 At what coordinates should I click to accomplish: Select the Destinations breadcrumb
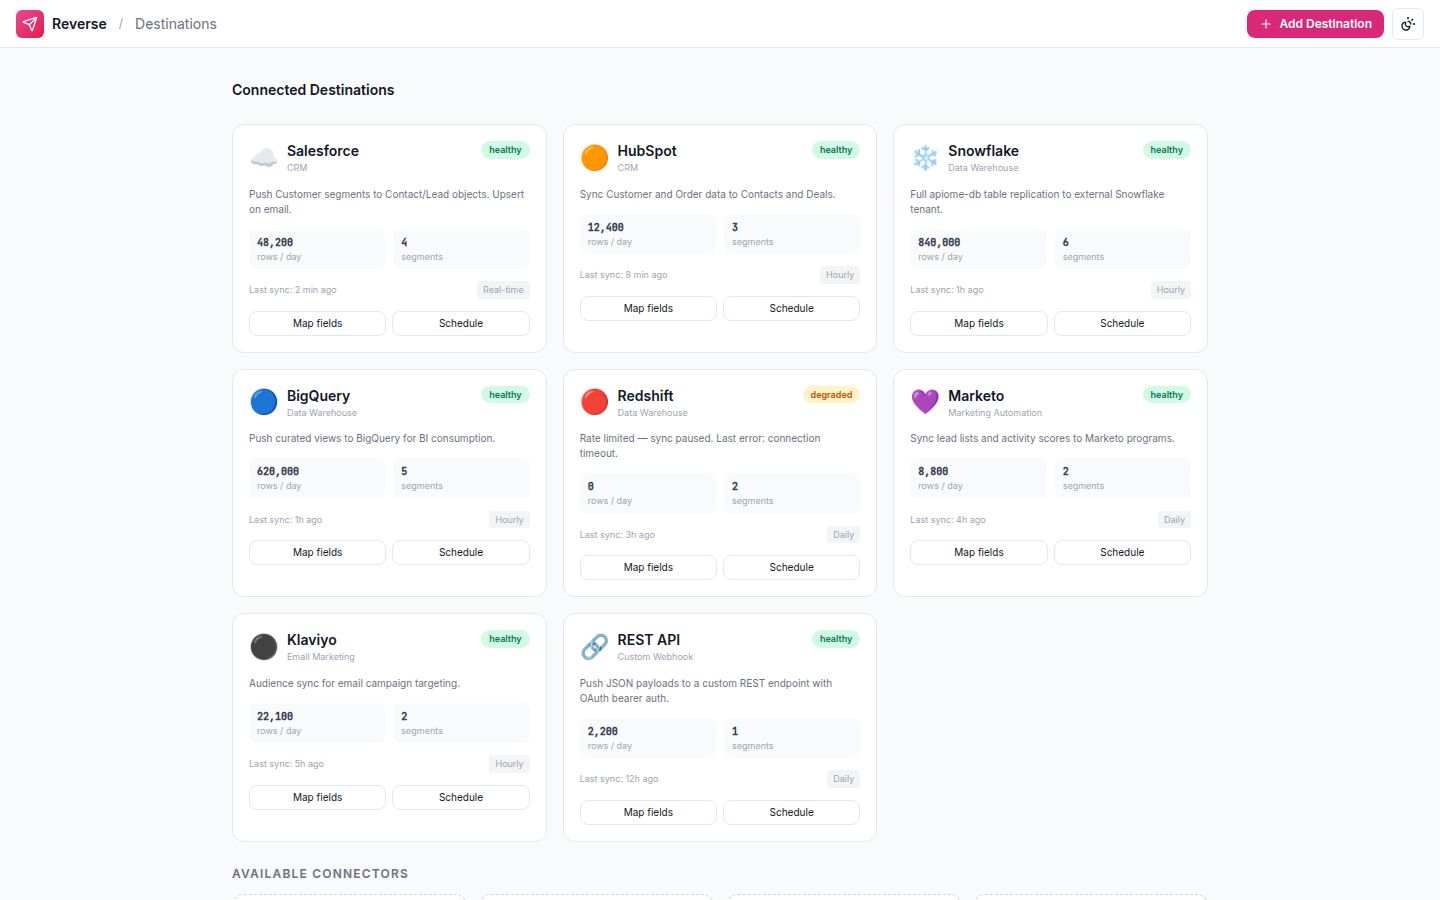click(x=176, y=24)
